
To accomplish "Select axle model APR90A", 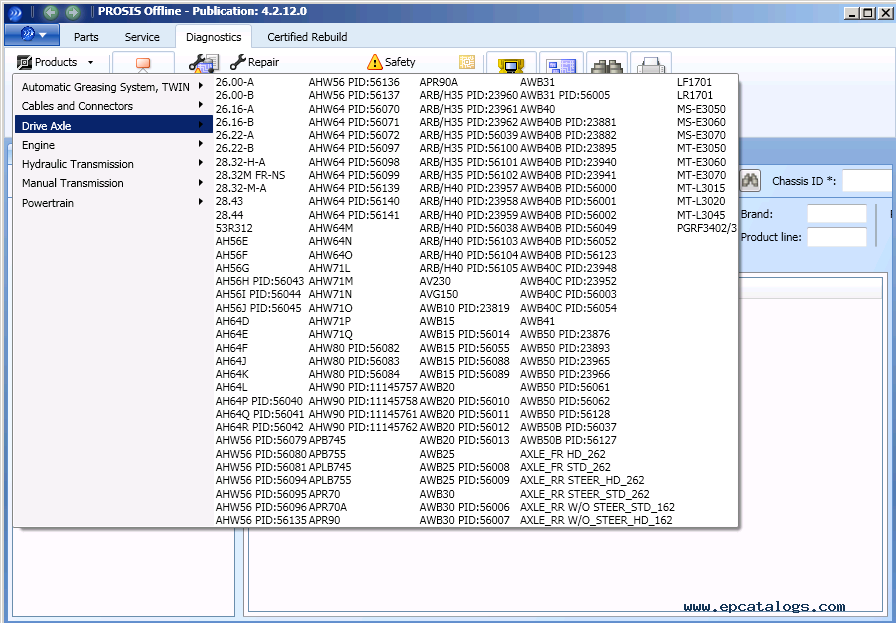I will click(439, 82).
